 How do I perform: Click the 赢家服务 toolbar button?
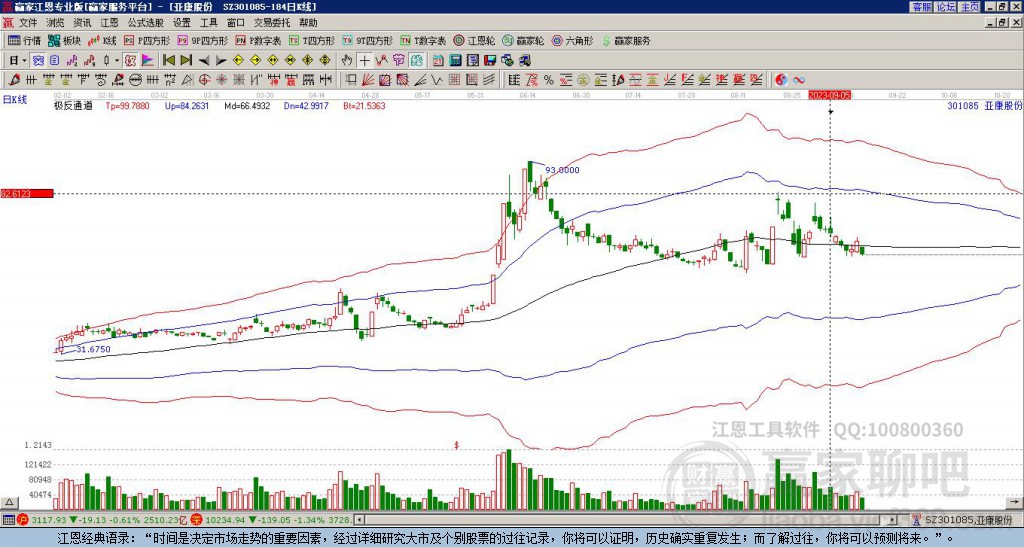[626, 40]
